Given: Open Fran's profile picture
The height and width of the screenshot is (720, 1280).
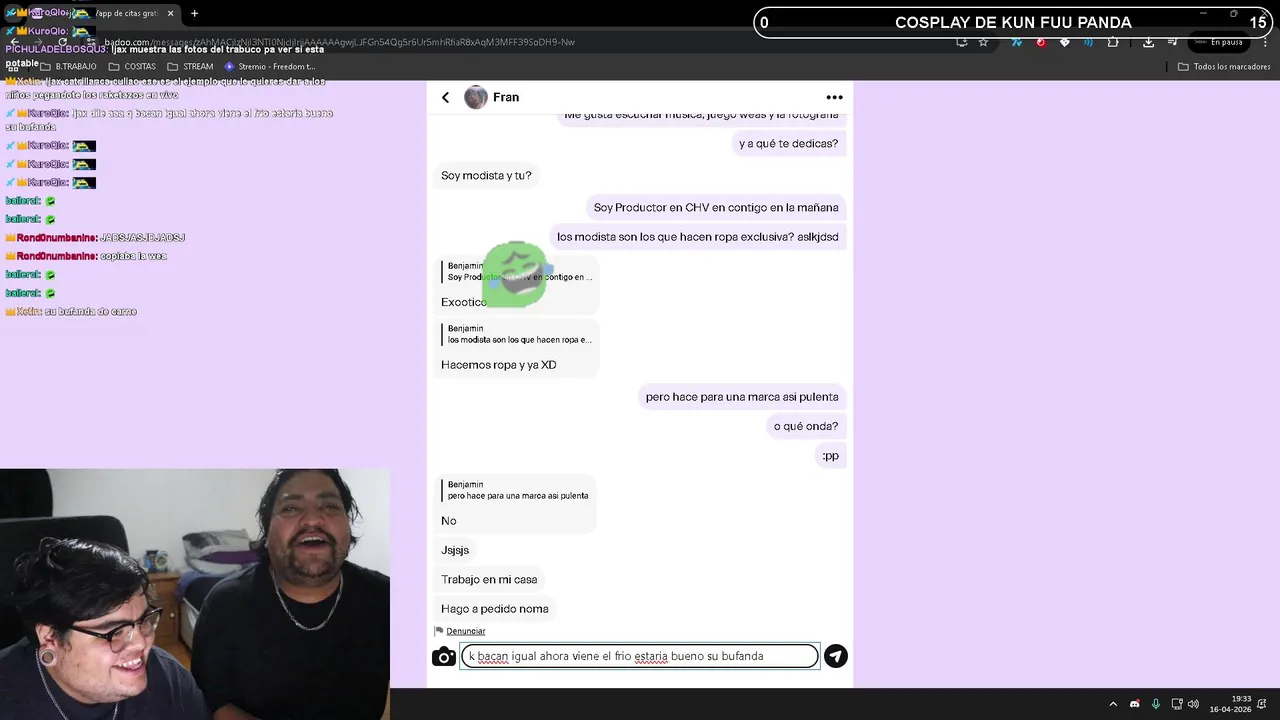Looking at the screenshot, I should 476,97.
